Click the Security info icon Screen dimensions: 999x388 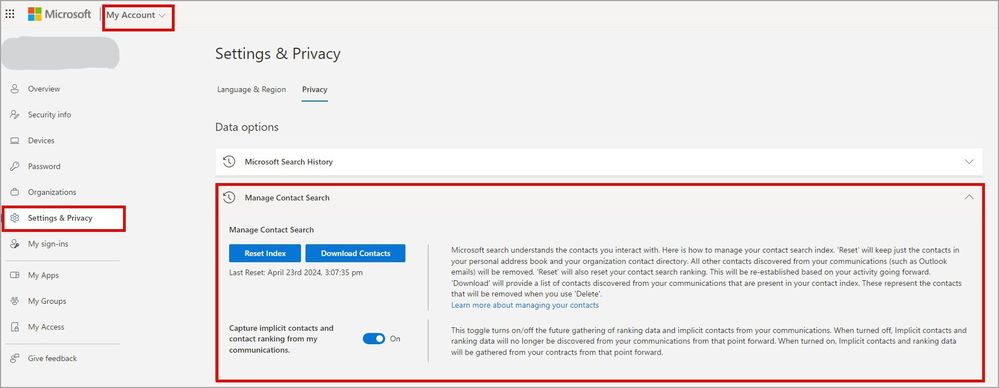click(x=15, y=115)
